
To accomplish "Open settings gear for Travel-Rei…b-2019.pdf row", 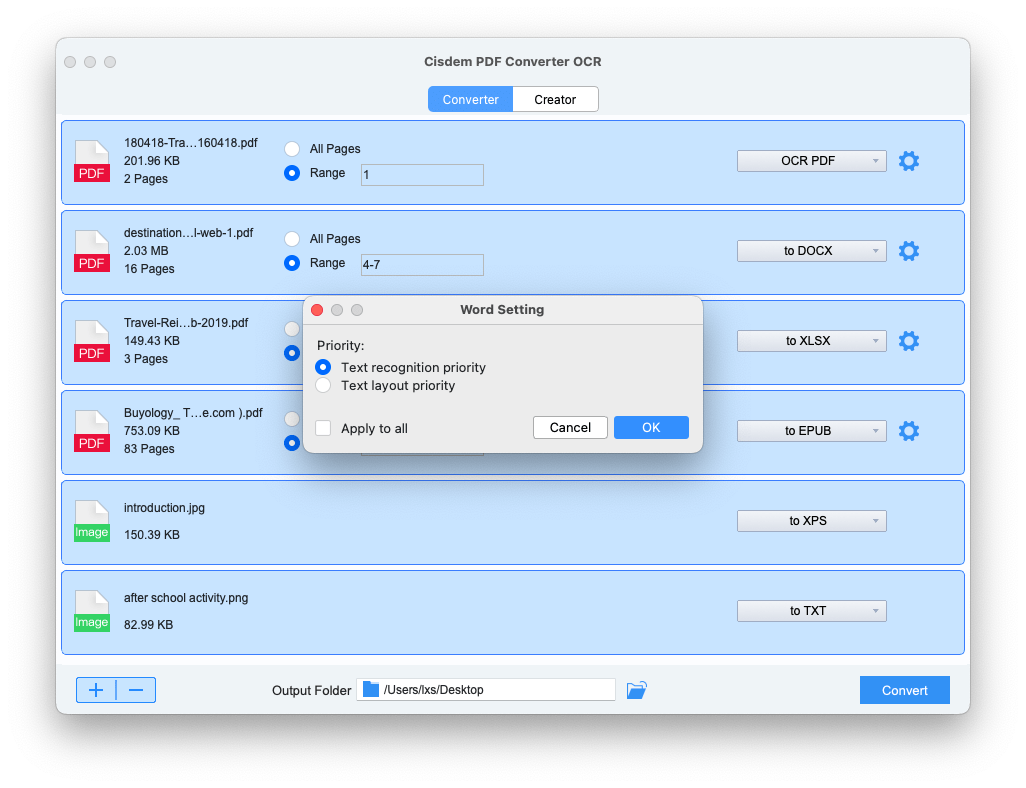I will 909,341.
